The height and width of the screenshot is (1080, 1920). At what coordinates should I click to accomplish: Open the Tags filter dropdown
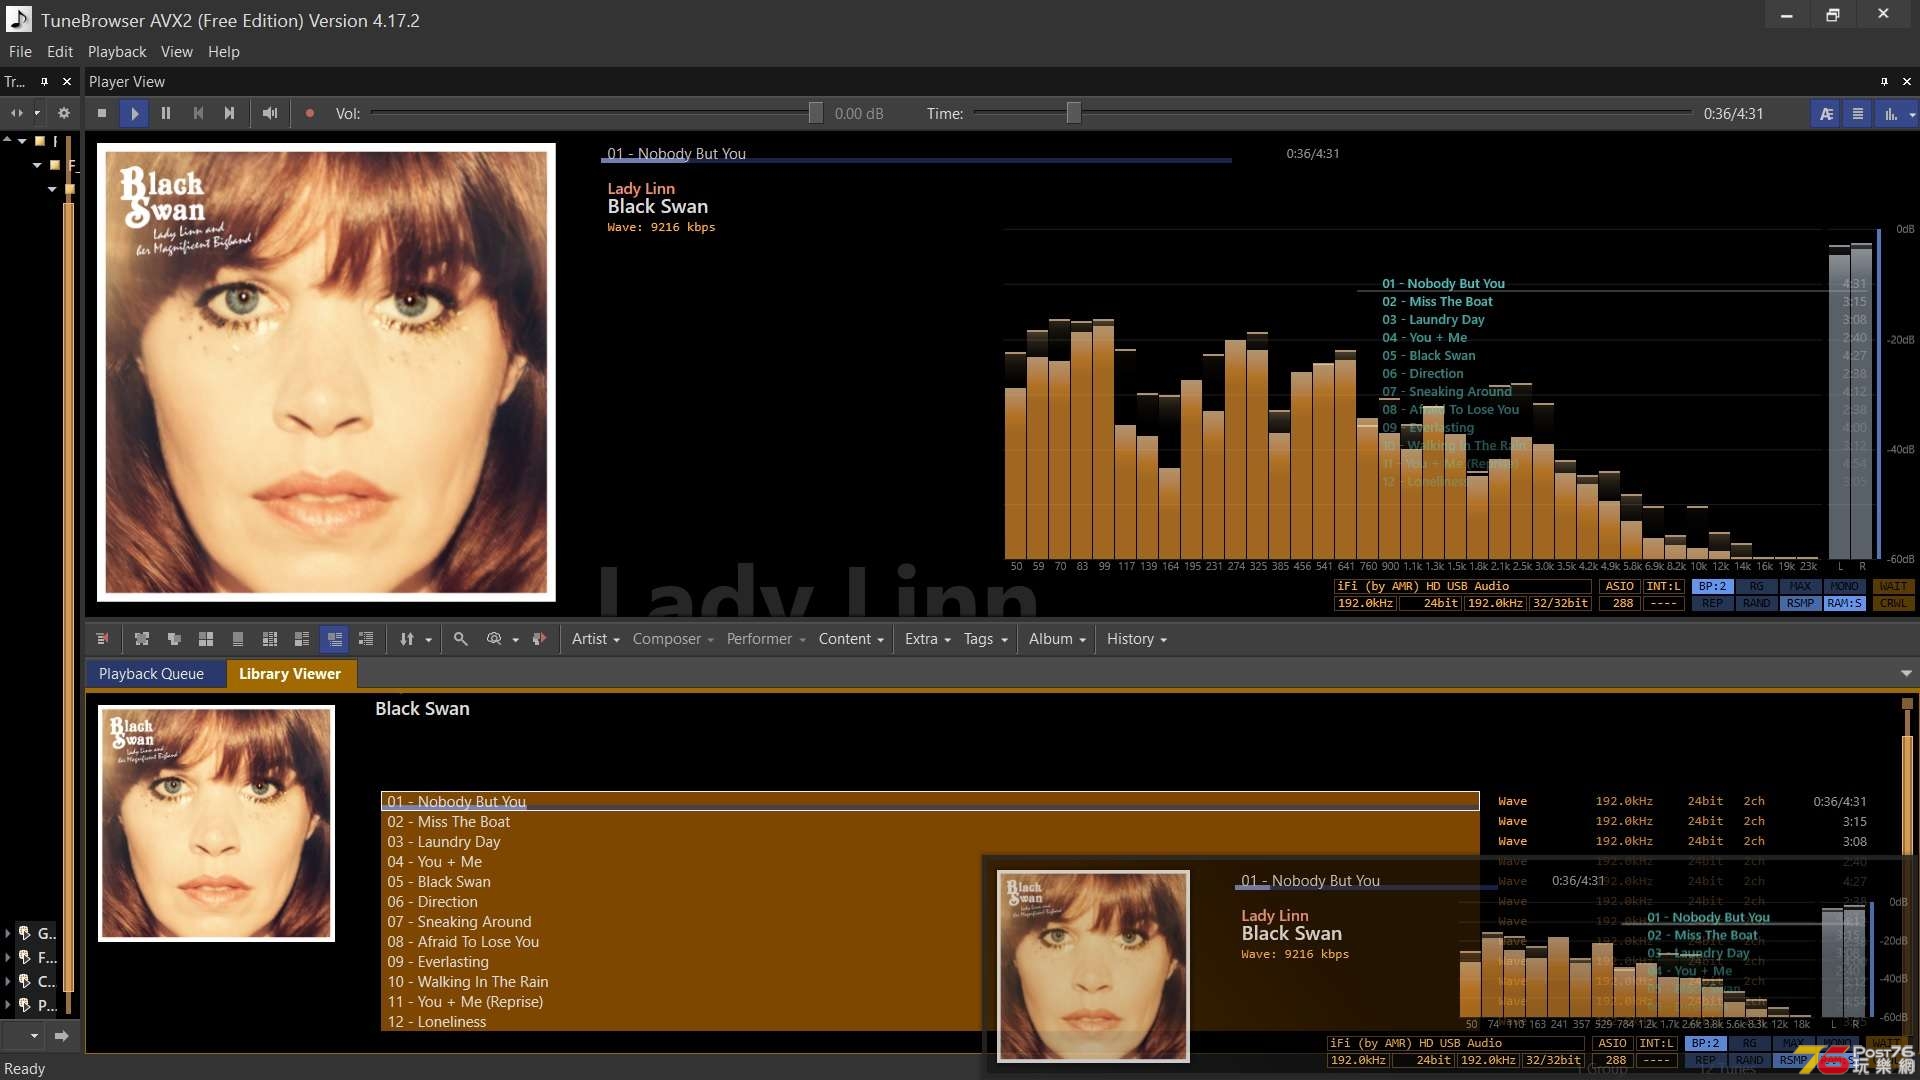coord(986,639)
